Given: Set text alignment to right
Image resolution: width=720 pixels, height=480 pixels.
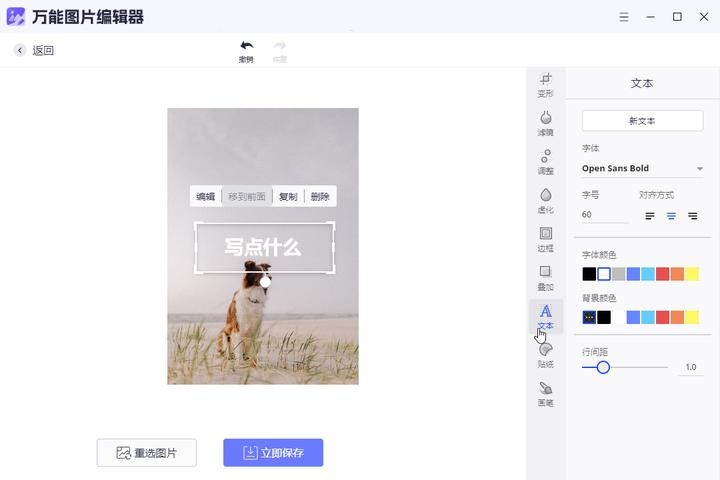Looking at the screenshot, I should point(692,216).
